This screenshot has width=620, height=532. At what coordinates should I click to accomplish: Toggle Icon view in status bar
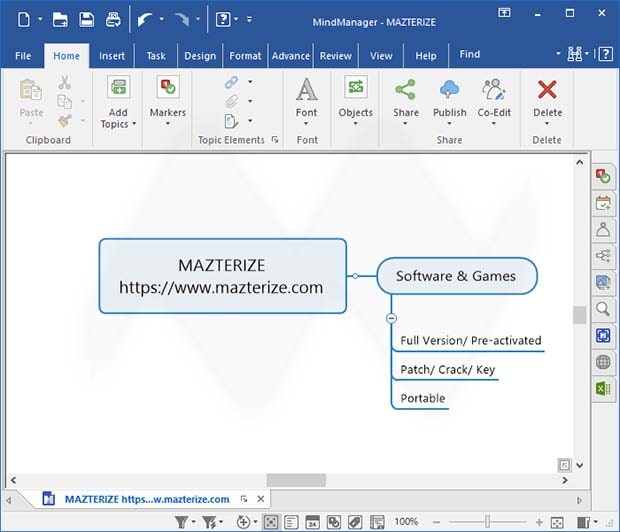334,522
